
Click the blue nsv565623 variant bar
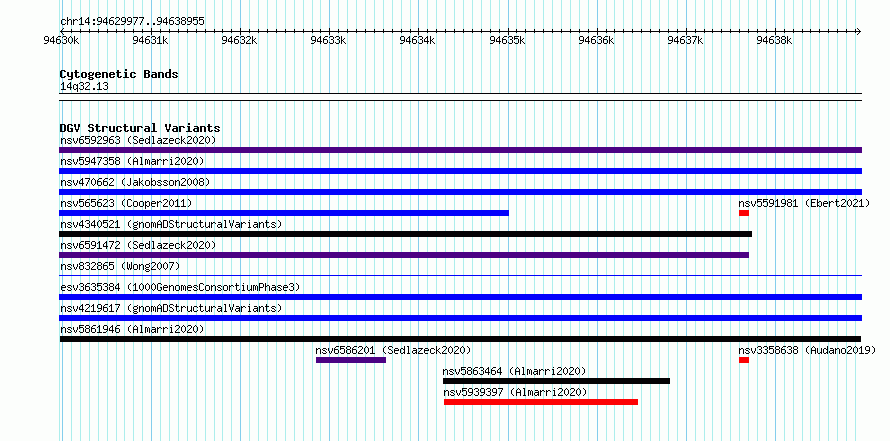284,213
